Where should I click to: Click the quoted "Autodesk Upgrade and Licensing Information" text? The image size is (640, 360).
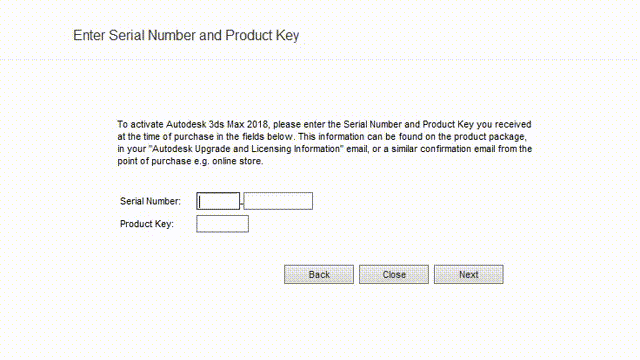[x=247, y=149]
